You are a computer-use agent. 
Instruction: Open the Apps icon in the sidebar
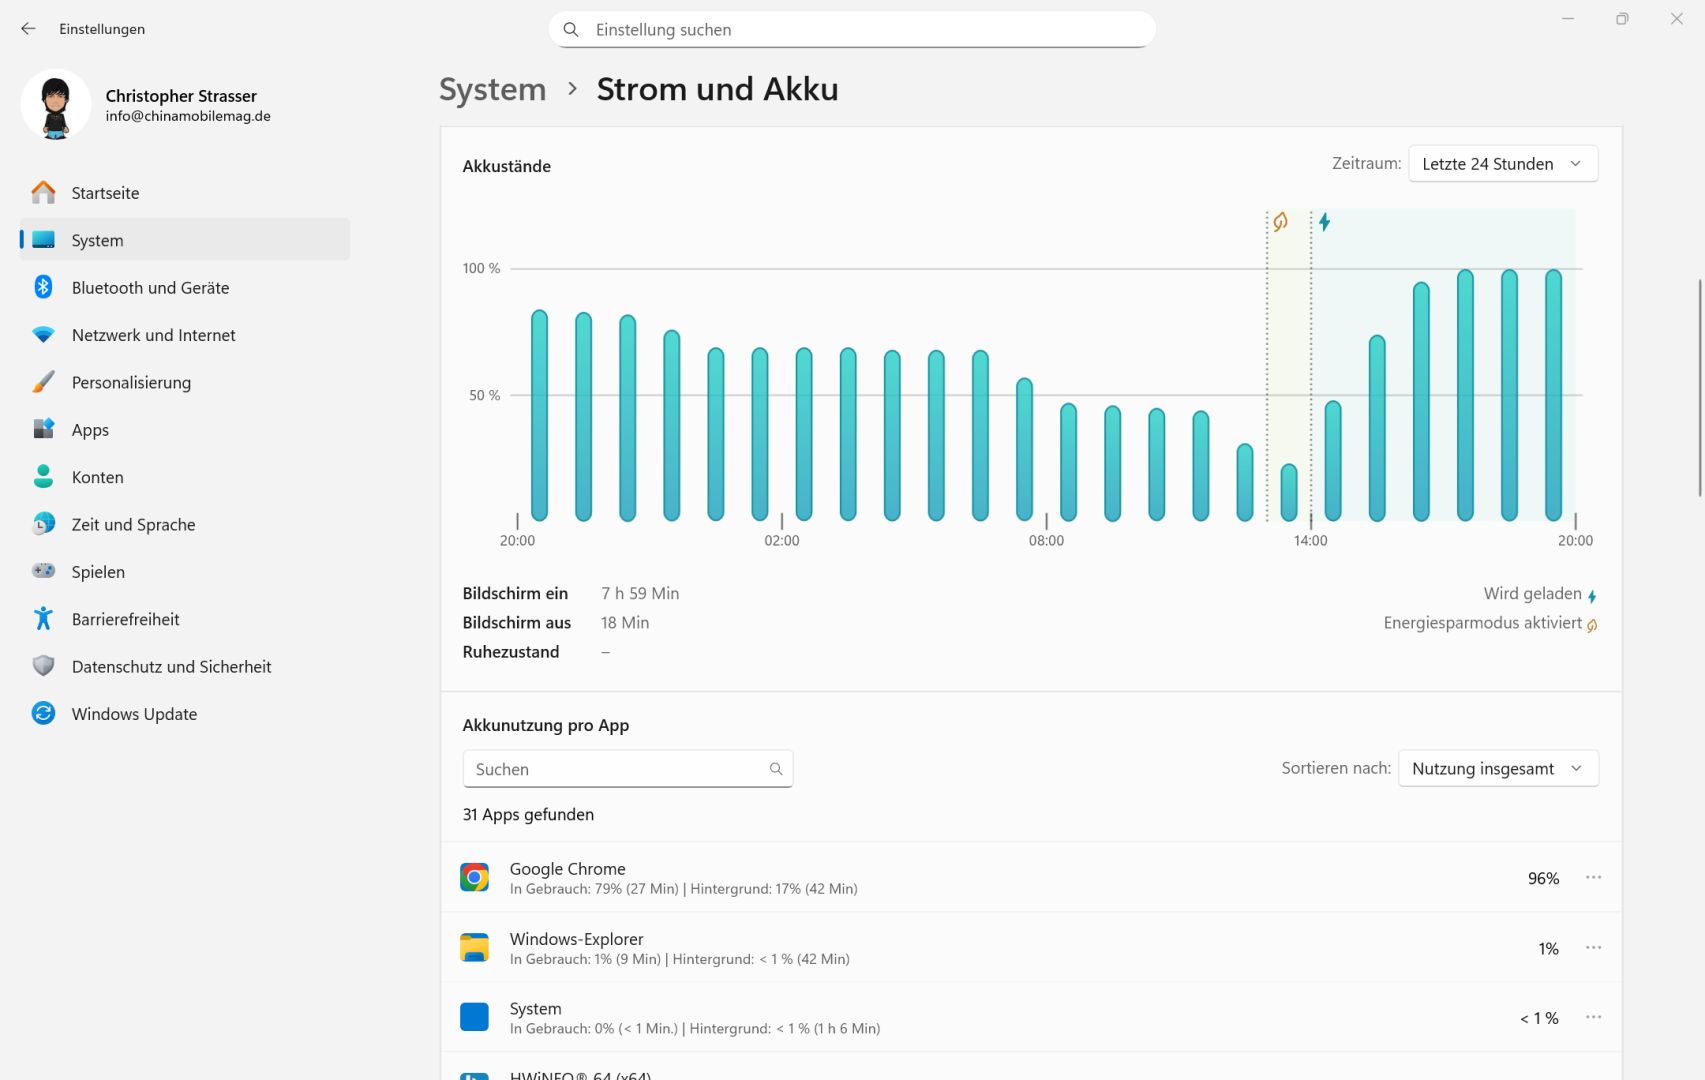tap(43, 429)
